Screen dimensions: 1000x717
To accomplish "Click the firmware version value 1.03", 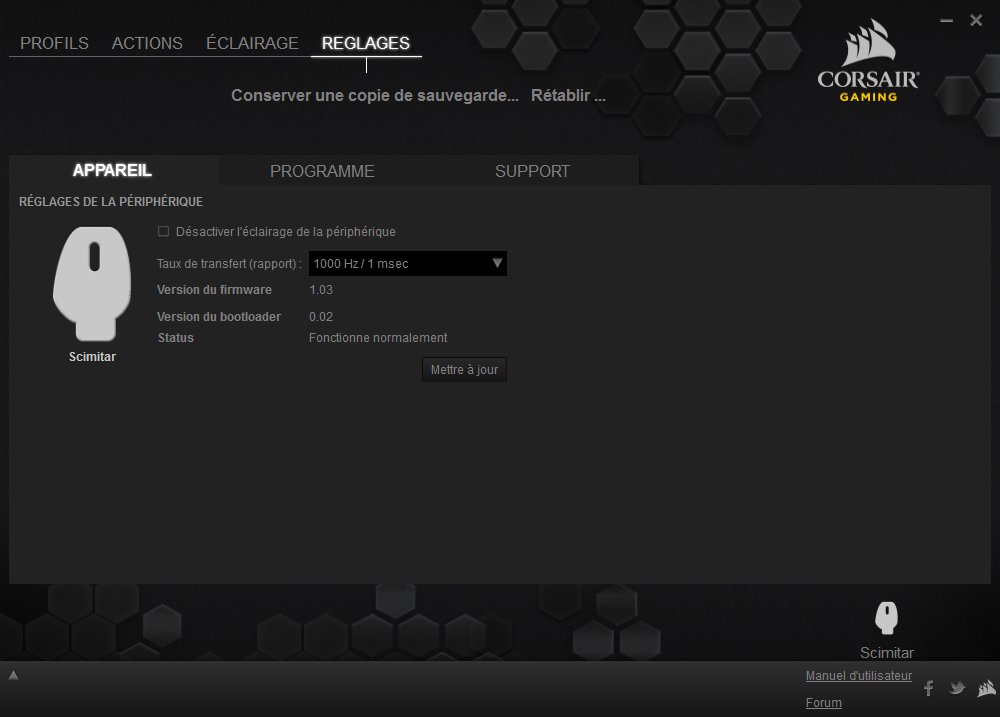I will point(321,290).
